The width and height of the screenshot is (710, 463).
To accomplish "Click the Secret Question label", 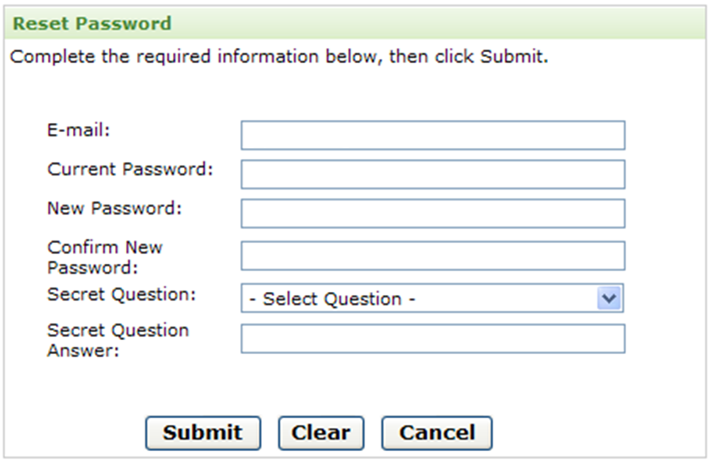I will click(121, 294).
